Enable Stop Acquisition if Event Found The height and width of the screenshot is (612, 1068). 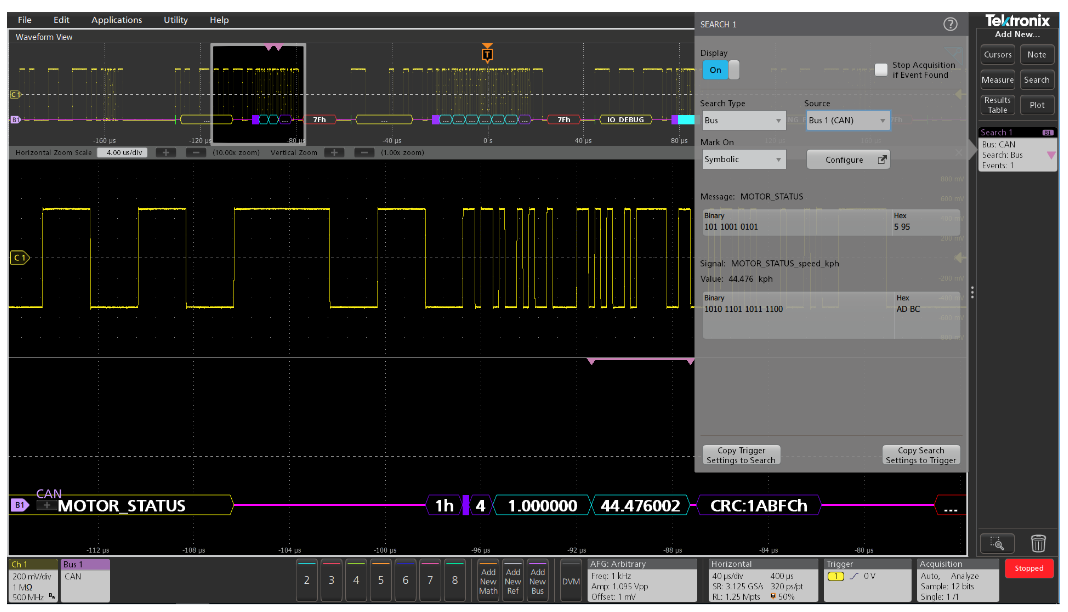tap(881, 69)
